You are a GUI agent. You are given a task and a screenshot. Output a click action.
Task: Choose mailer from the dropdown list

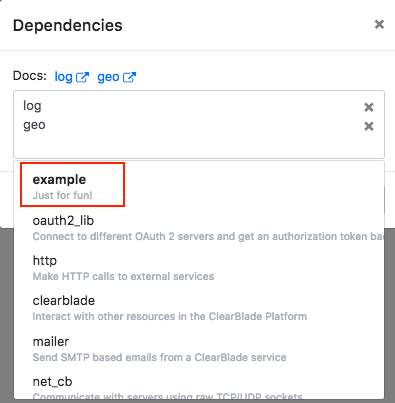199,349
